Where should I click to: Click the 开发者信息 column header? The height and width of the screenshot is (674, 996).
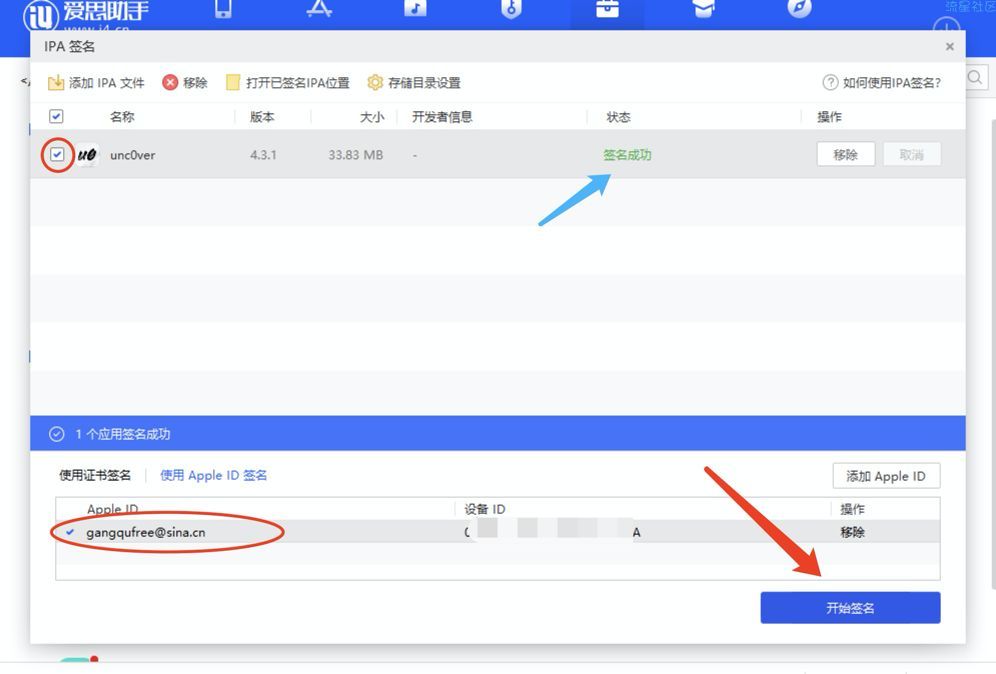(442, 117)
